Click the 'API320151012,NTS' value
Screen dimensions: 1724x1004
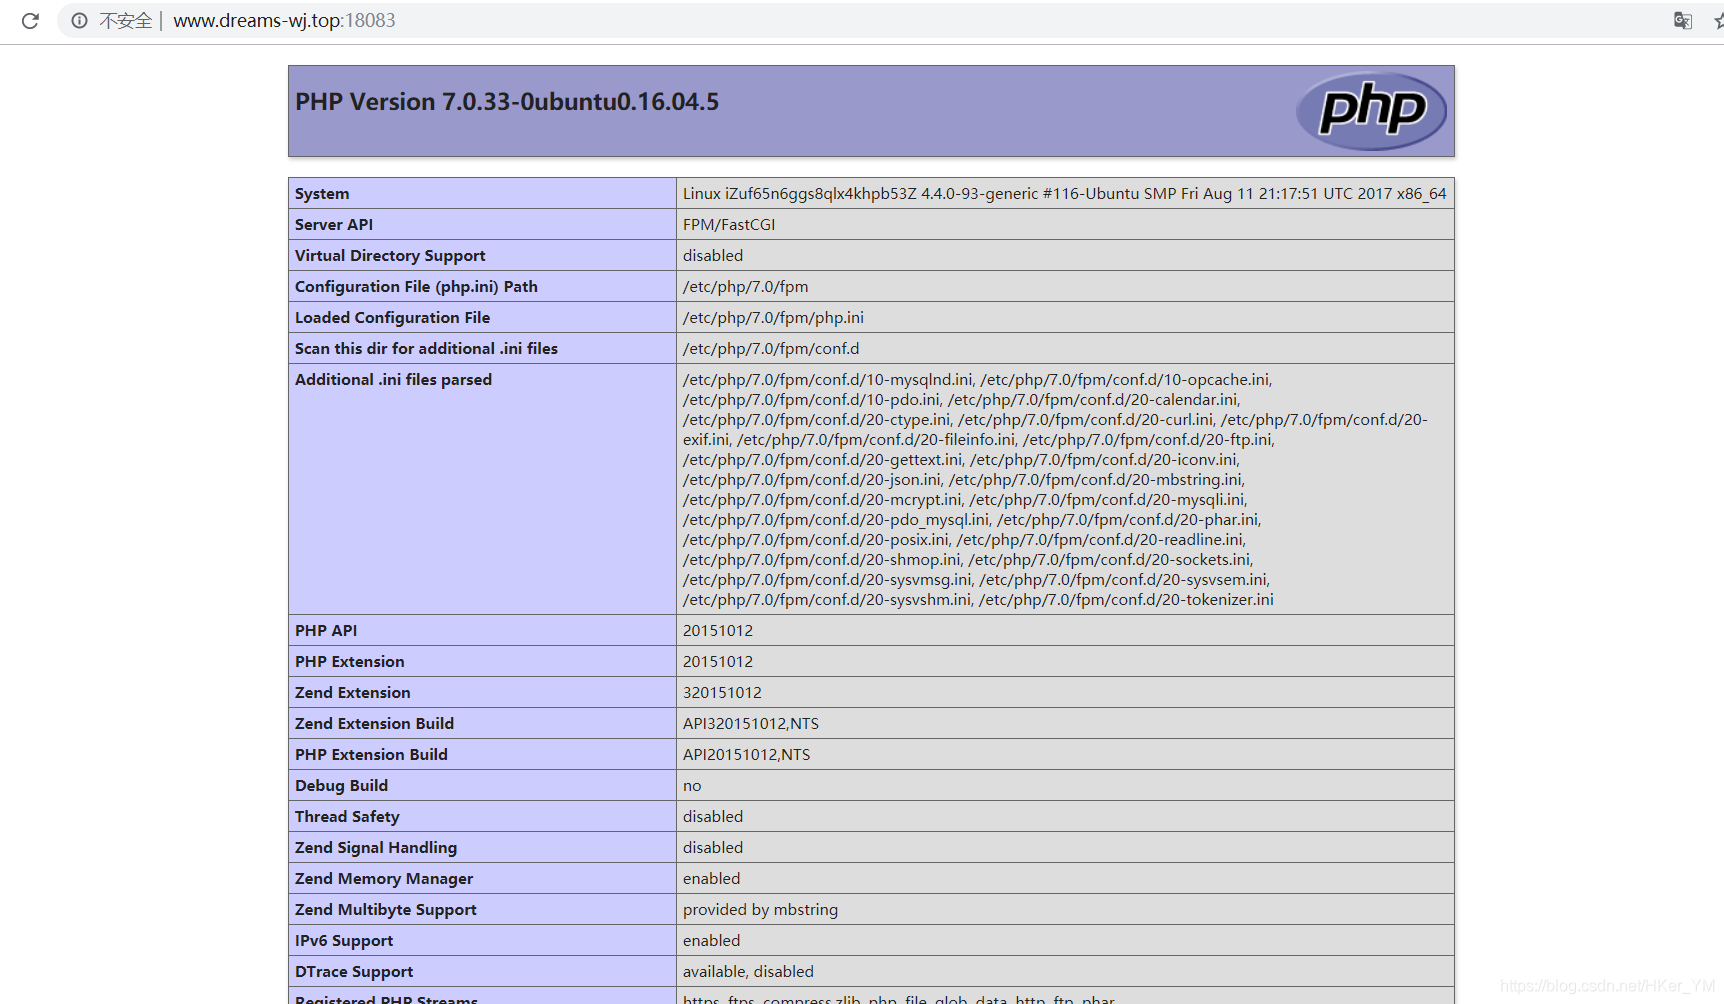[751, 724]
